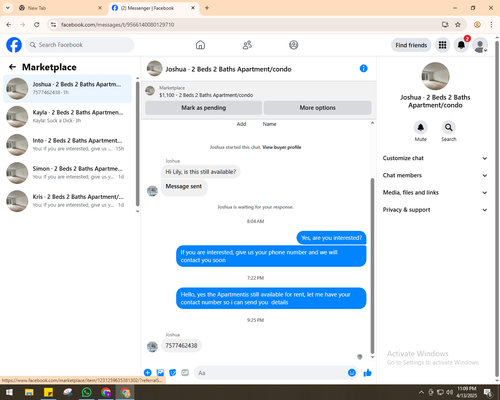Image resolution: width=500 pixels, height=400 pixels.
Task: Open the emoji picker in message box
Action: (352, 373)
